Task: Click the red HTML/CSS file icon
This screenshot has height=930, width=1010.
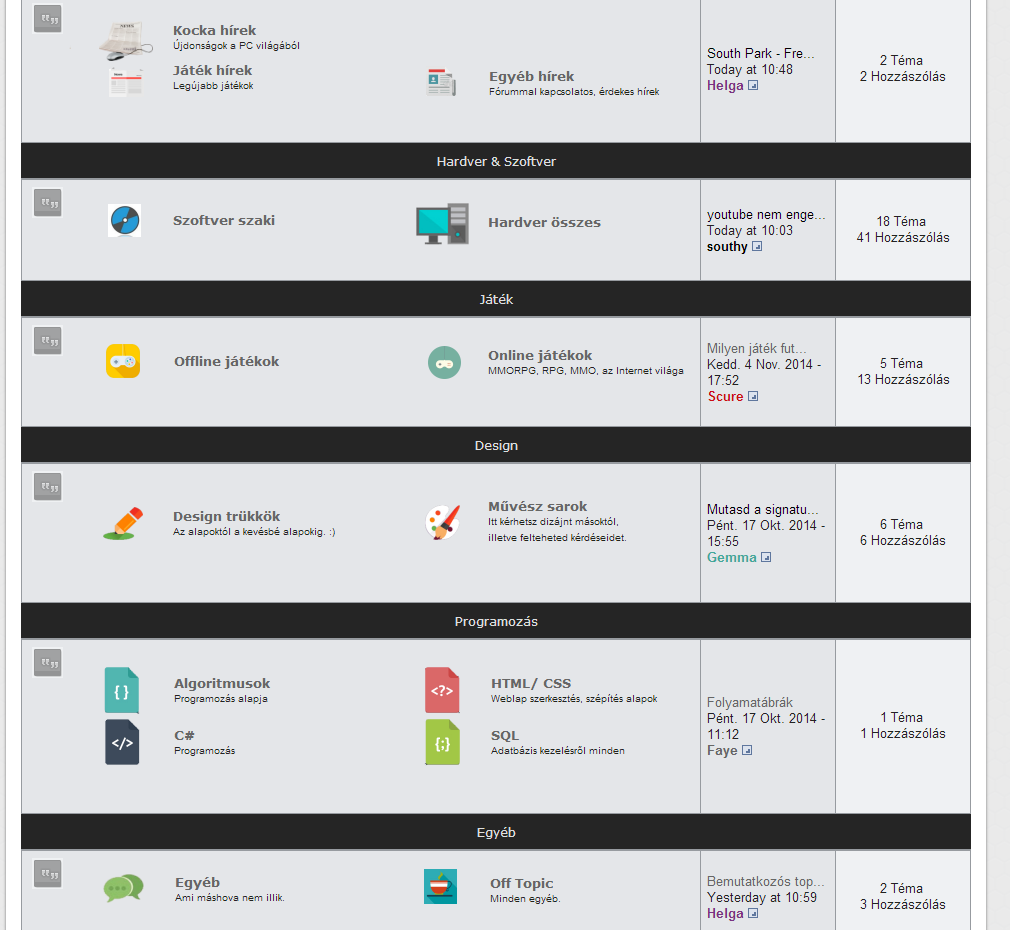Action: 442,690
